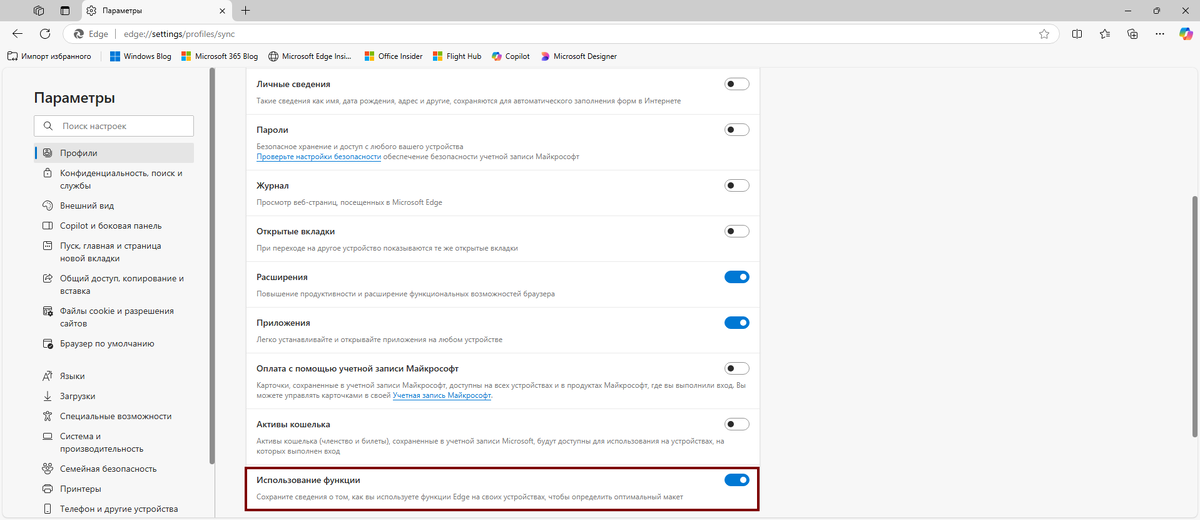Open the Microsoft Designer bookmark
1200x520 pixels.
pos(578,56)
